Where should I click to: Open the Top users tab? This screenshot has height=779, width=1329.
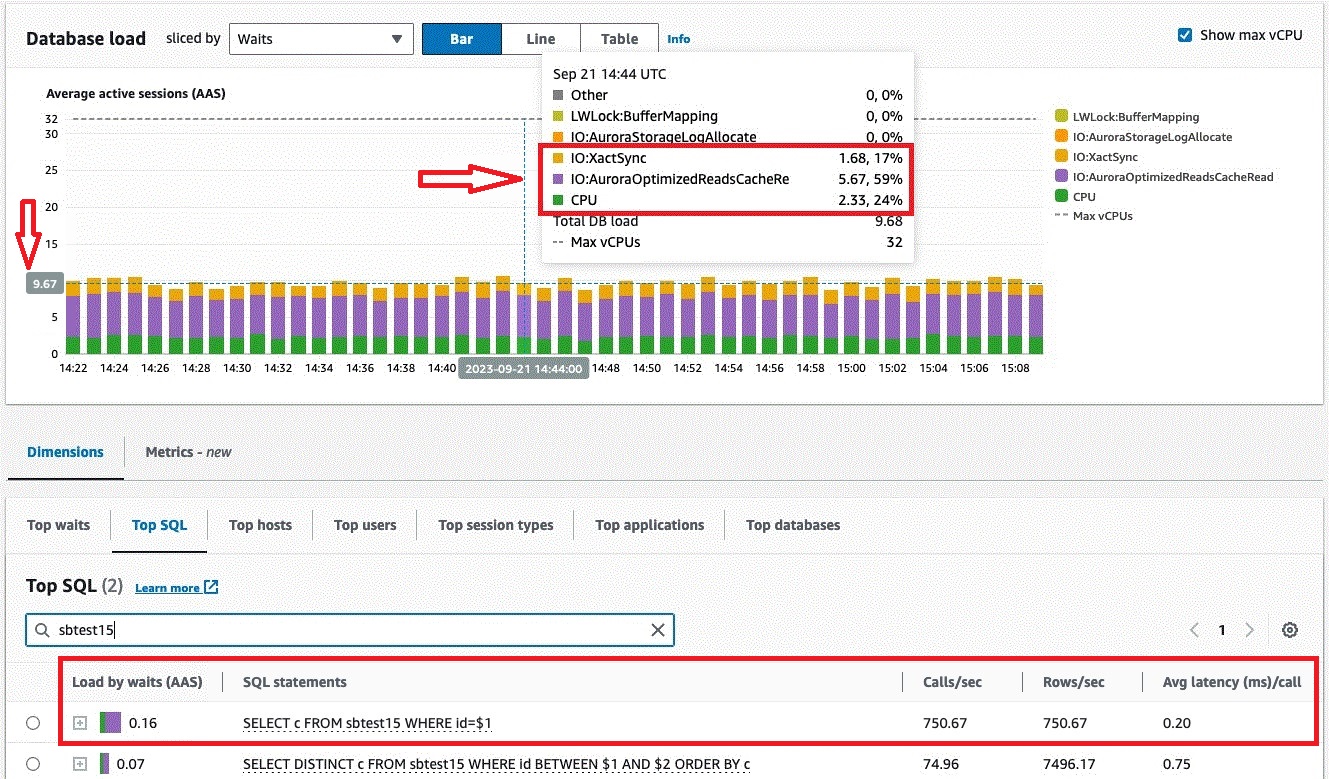[365, 525]
